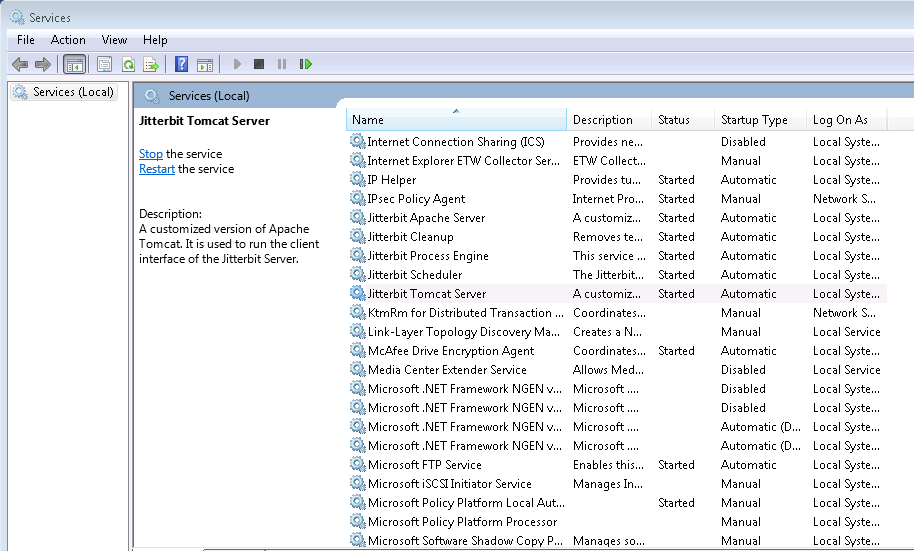Image resolution: width=914 pixels, height=551 pixels.
Task: Click the Restart service link
Action: pos(157,169)
